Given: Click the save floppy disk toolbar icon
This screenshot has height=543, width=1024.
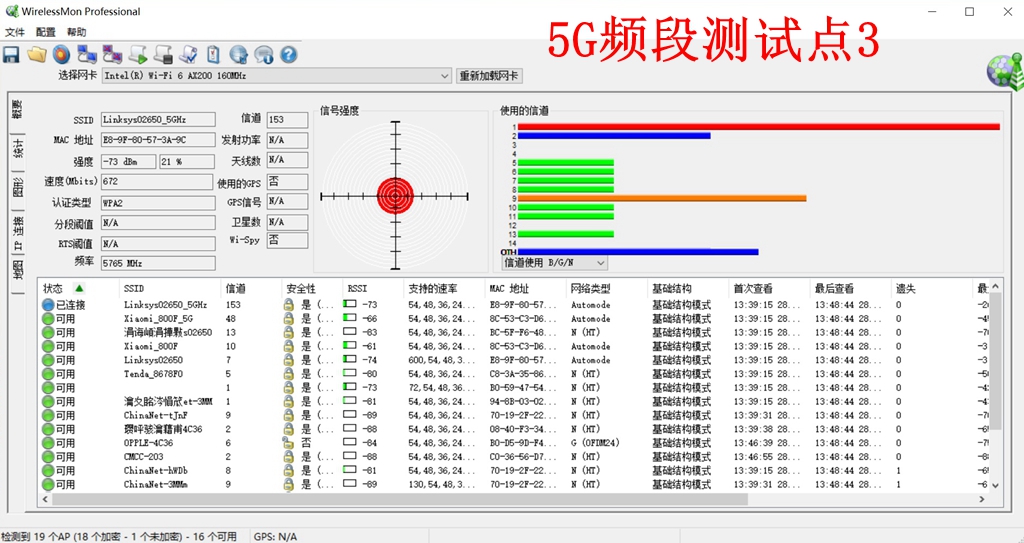Looking at the screenshot, I should coord(11,54).
